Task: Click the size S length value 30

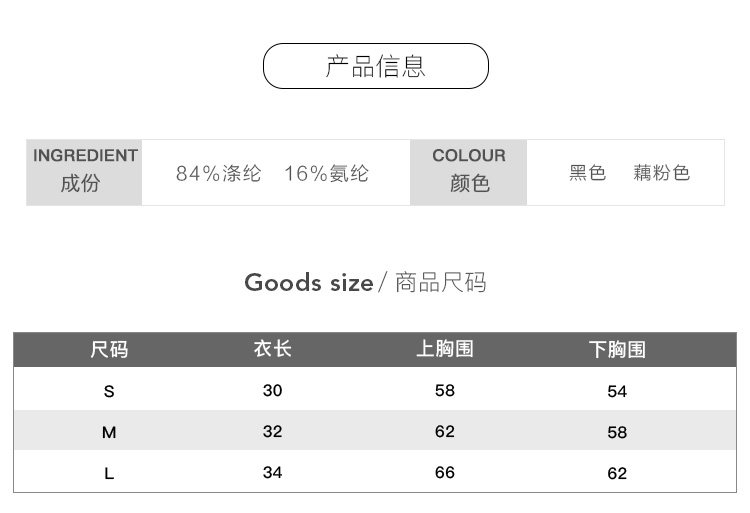Action: click(272, 390)
